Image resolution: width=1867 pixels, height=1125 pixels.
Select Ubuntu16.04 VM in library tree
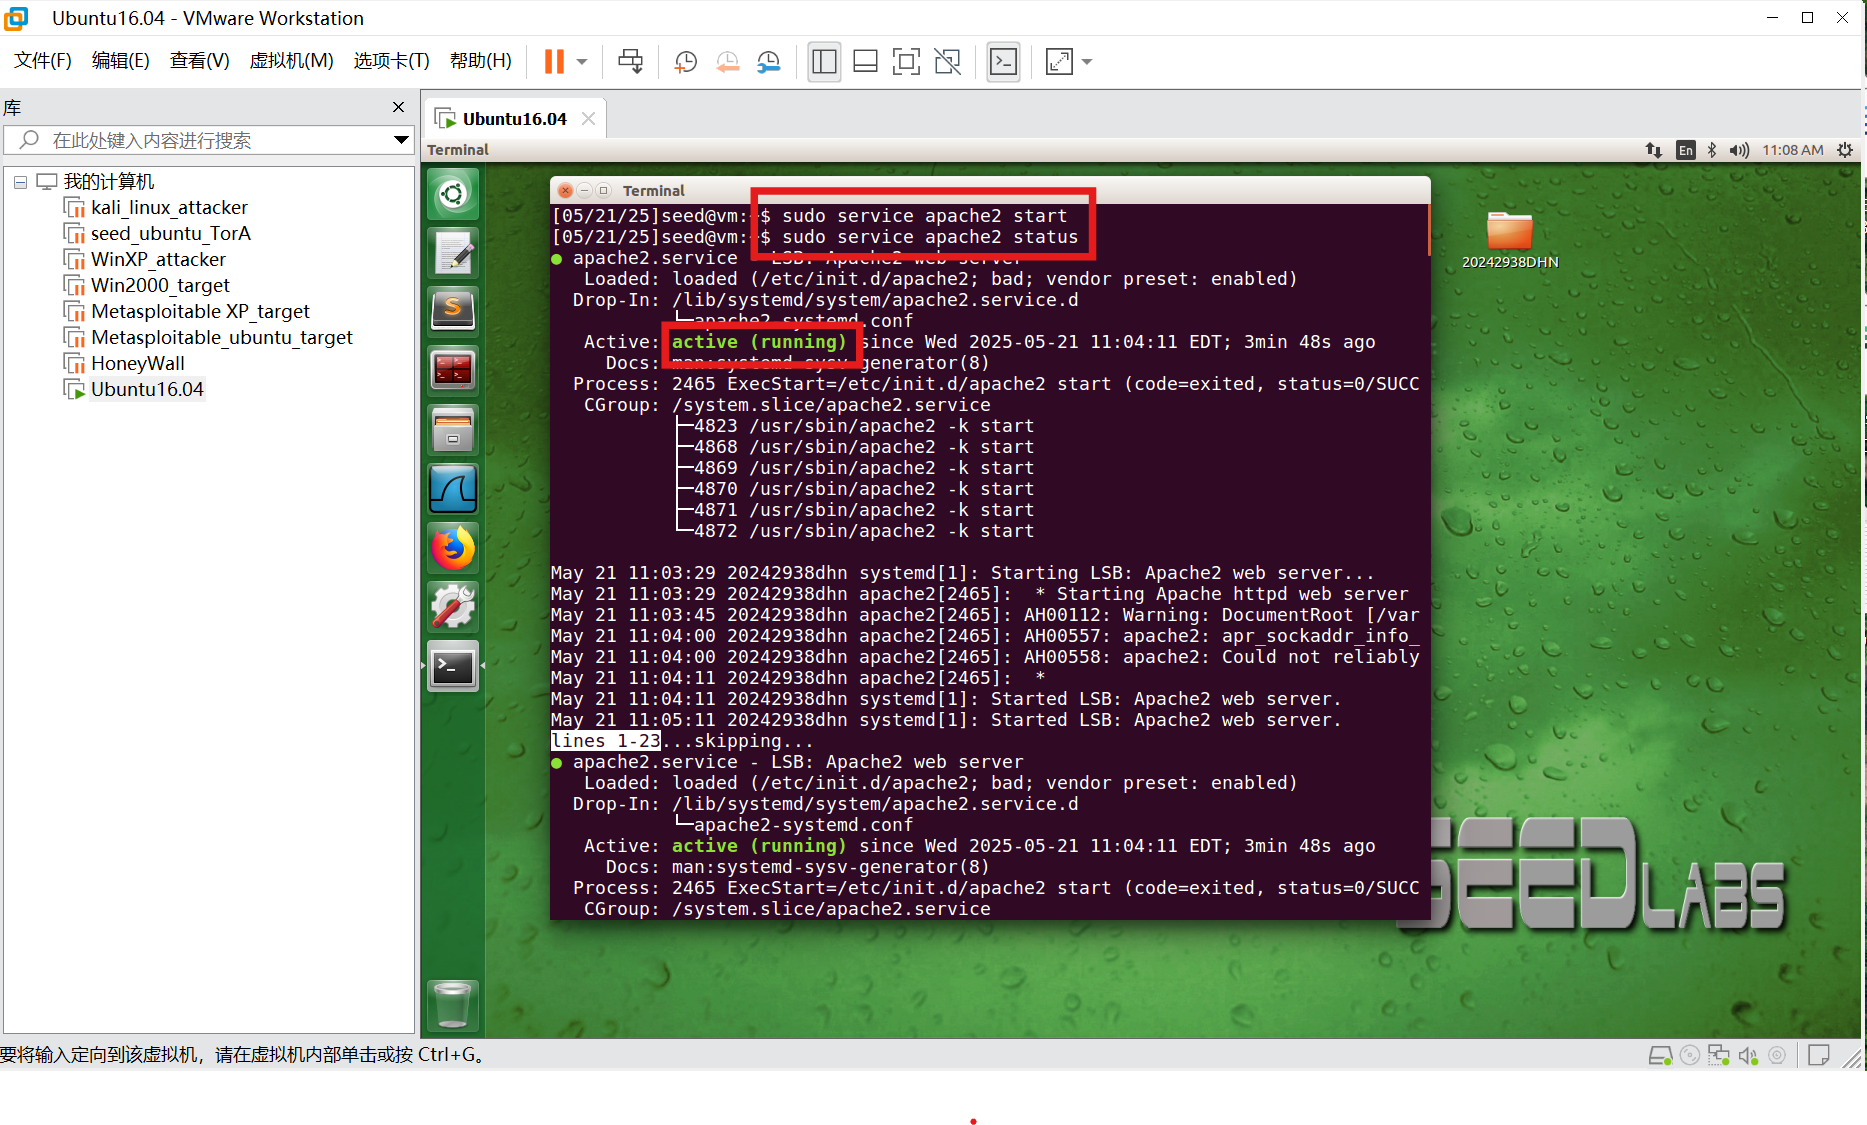[x=147, y=389]
